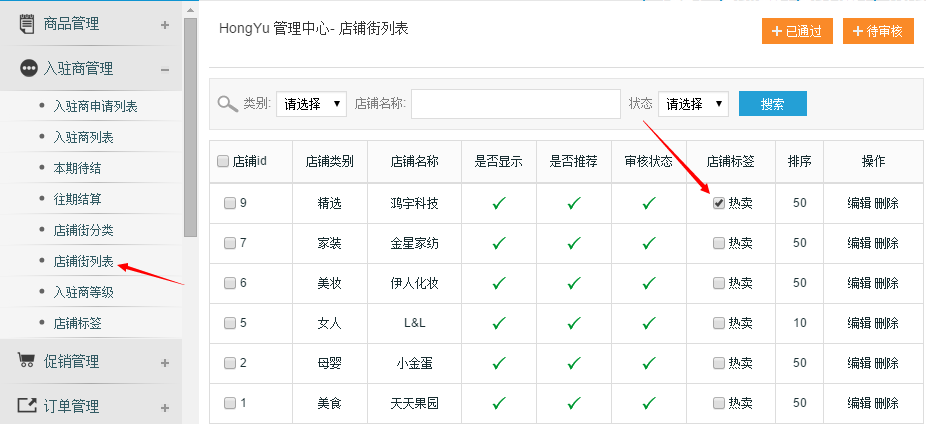Screen dimensions: 926x424
Task: Click the 排序 column header
Action: click(x=800, y=161)
